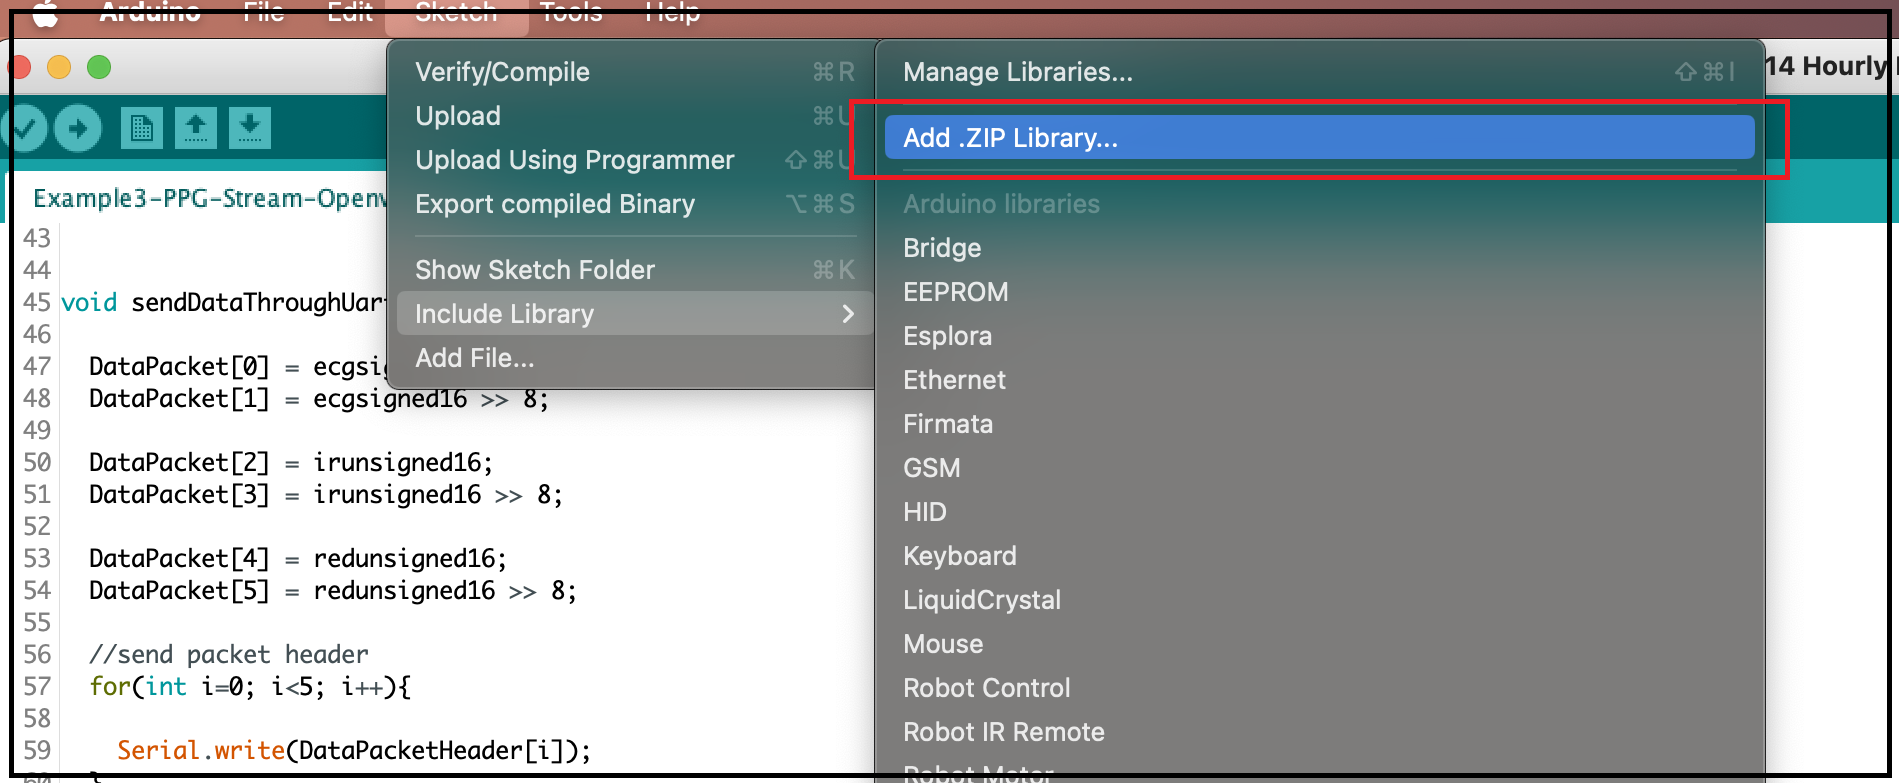Screen dimensions: 1899x783
Task: Click the Save sketch down-arrow icon
Action: (250, 128)
